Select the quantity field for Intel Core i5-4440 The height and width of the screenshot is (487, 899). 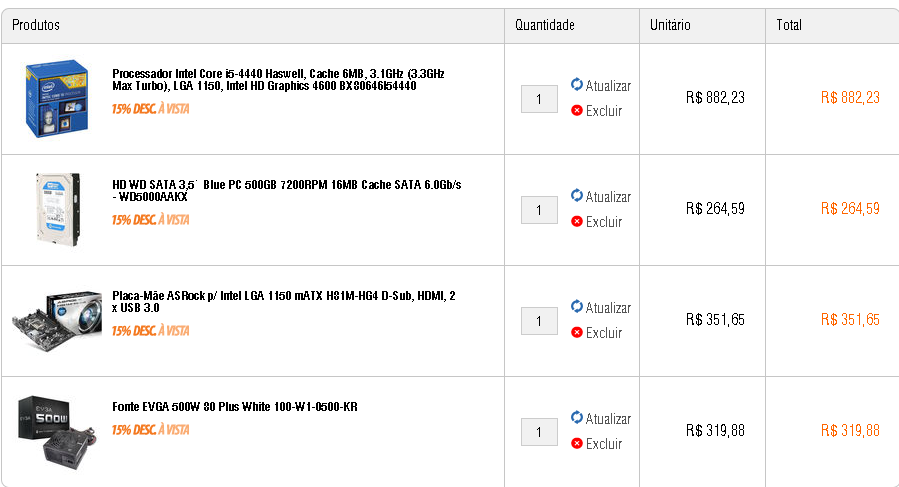(539, 99)
